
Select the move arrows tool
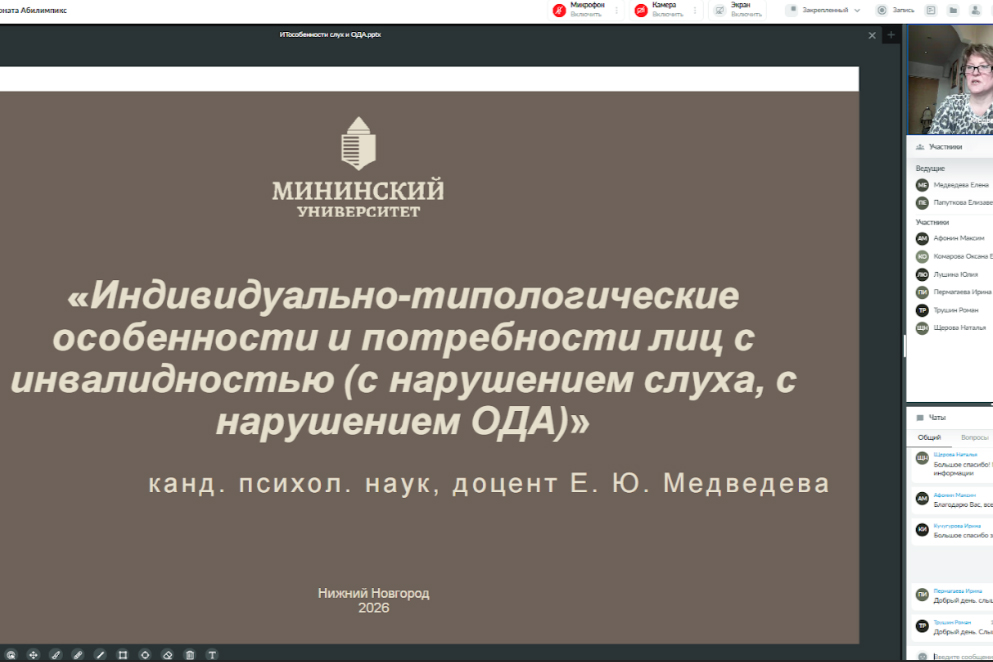coord(33,655)
